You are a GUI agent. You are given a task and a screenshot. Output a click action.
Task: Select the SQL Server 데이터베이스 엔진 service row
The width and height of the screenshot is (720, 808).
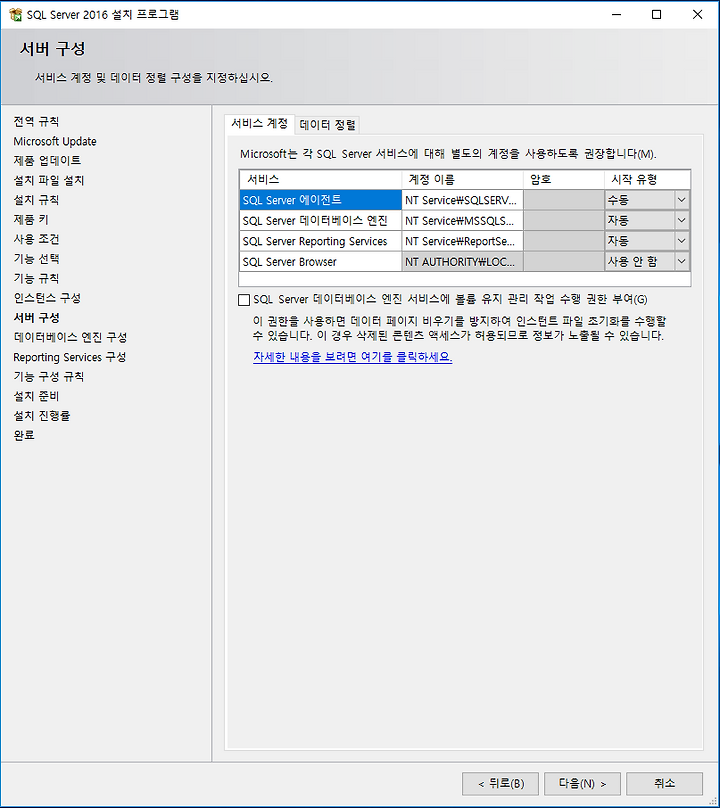pos(321,221)
